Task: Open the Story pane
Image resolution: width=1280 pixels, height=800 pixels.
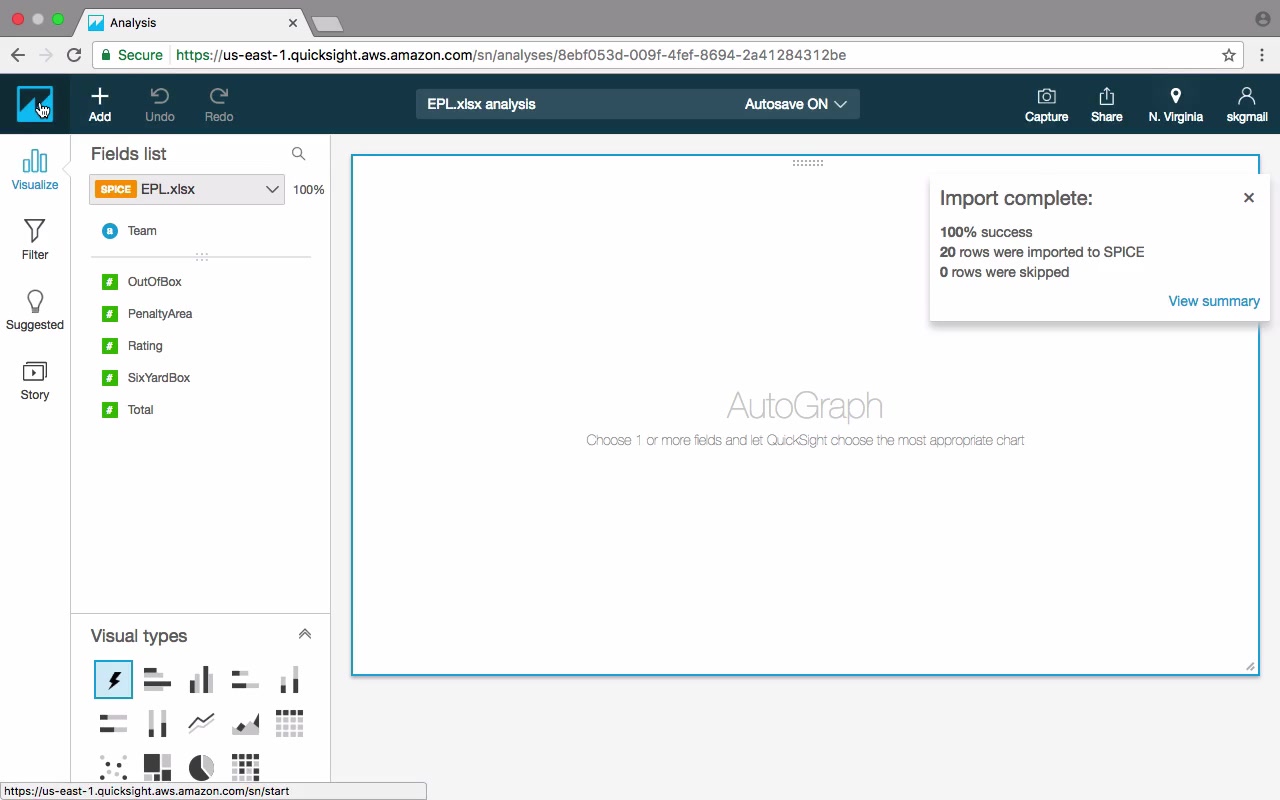Action: point(35,380)
